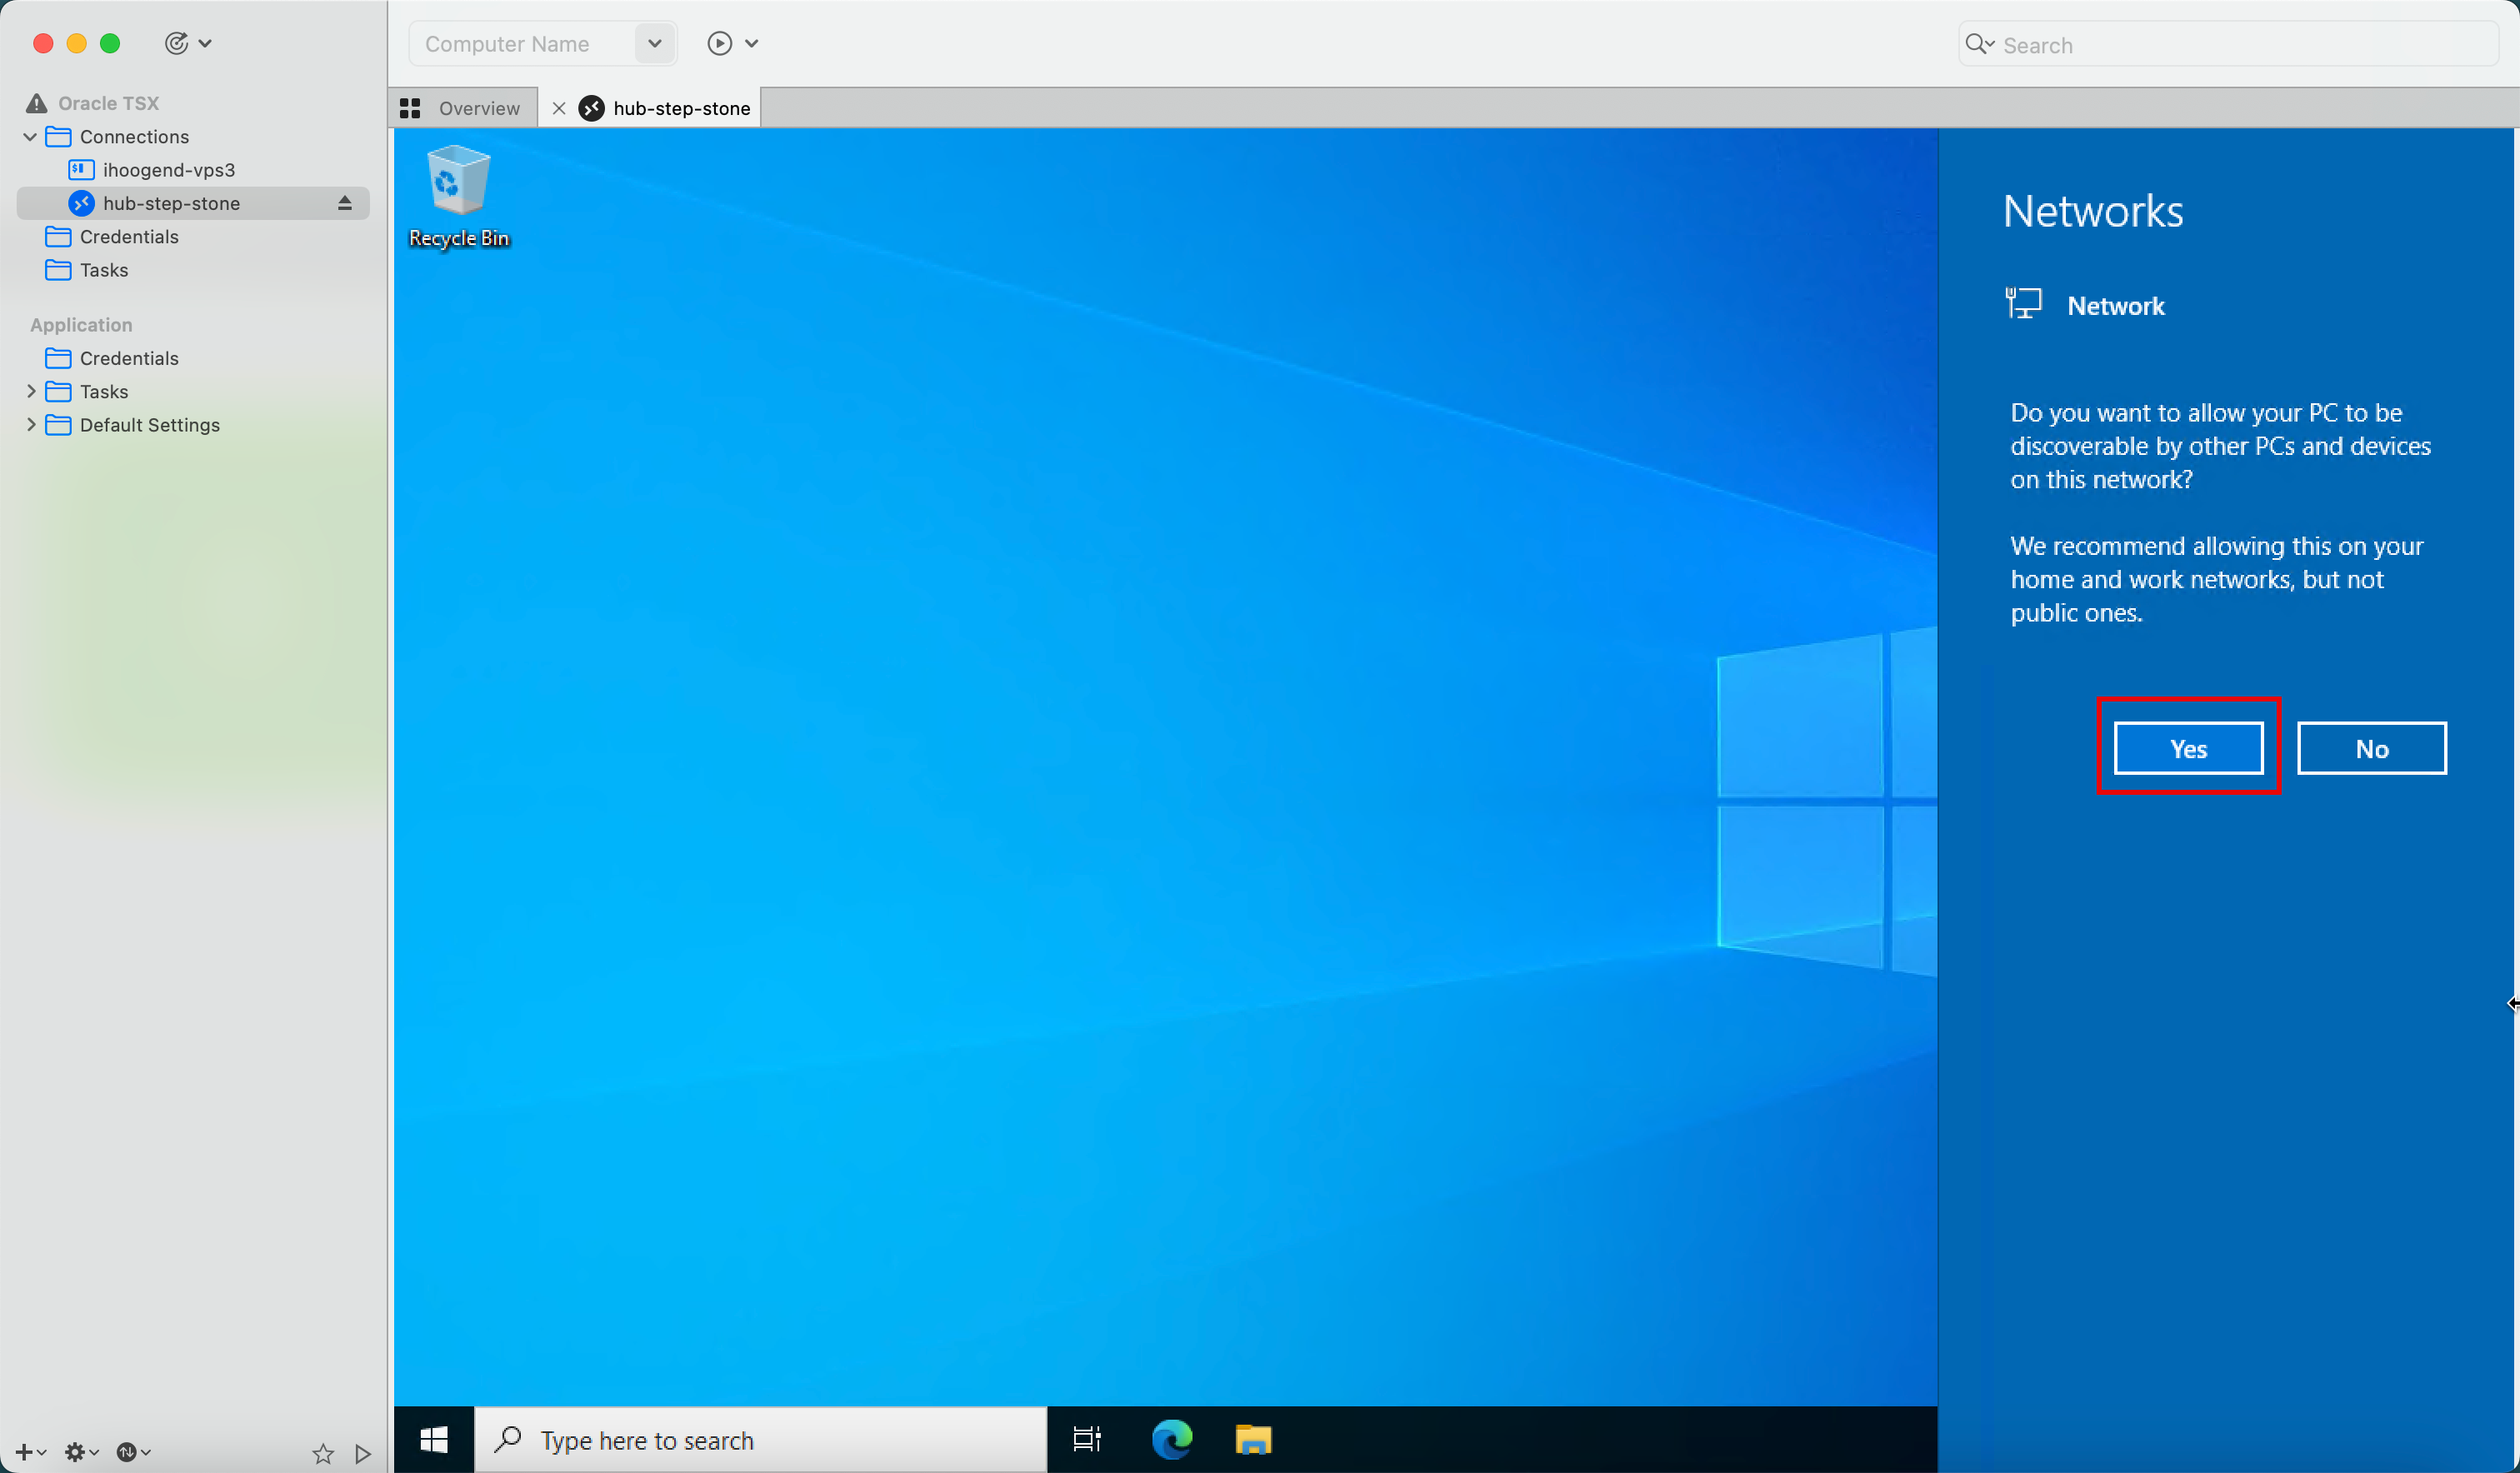This screenshot has height=1473, width=2520.
Task: Open File Explorer from taskbar
Action: (x=1253, y=1439)
